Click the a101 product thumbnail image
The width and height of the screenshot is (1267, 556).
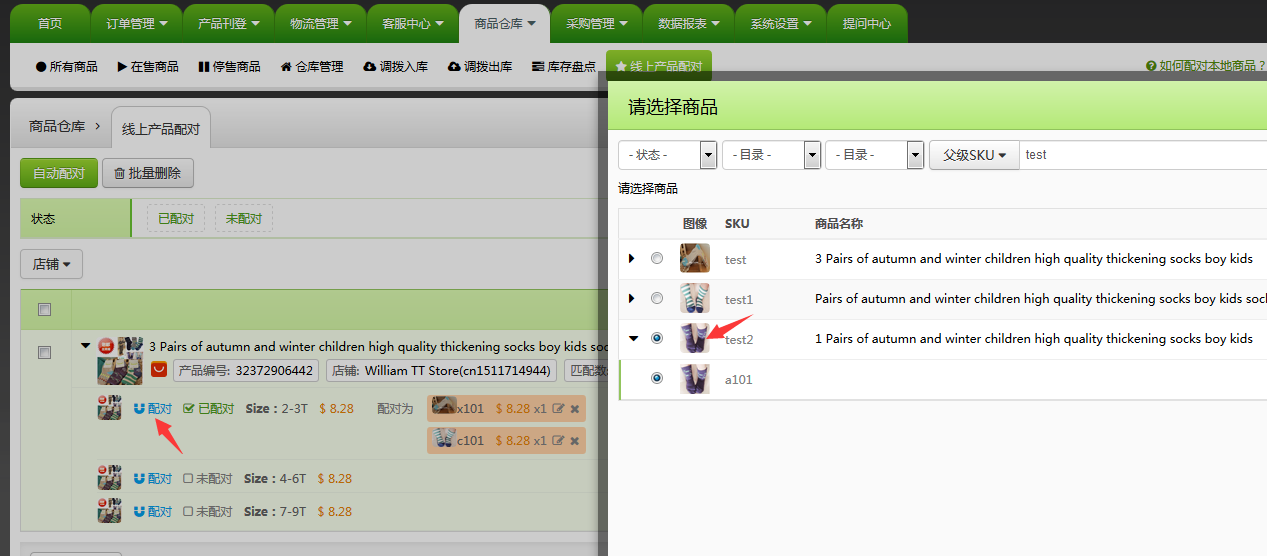pyautogui.click(x=695, y=379)
